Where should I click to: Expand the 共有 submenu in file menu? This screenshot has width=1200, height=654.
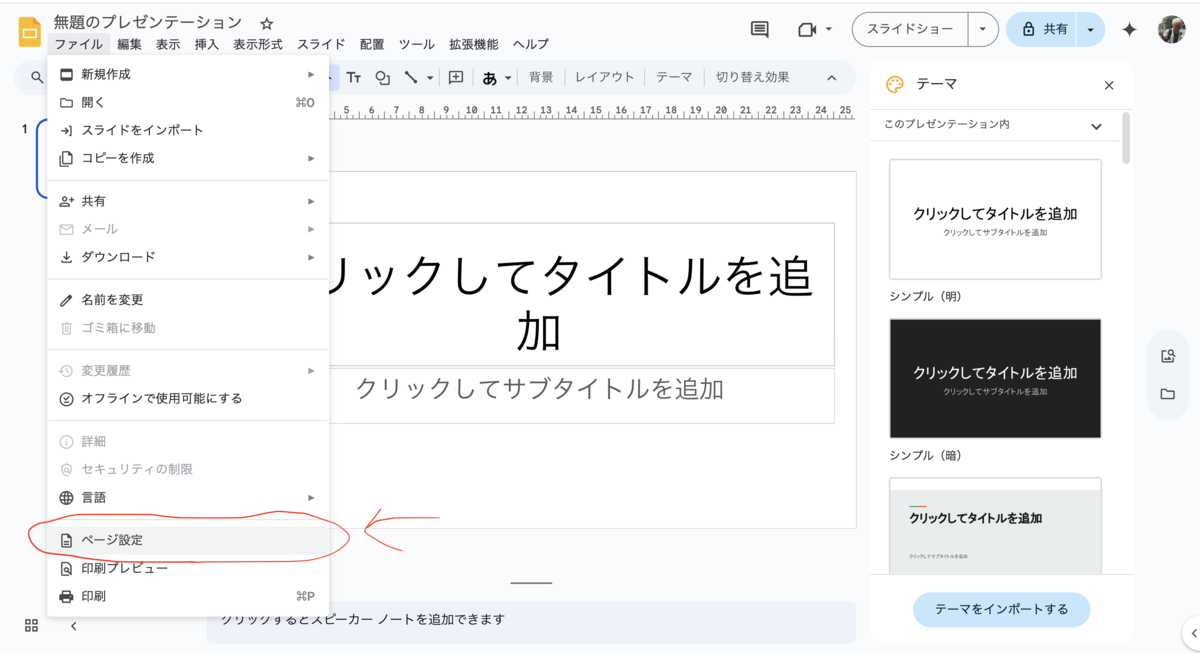(x=188, y=201)
